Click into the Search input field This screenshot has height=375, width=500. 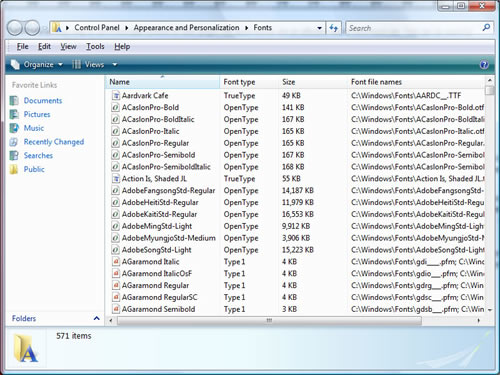pyautogui.click(x=413, y=28)
